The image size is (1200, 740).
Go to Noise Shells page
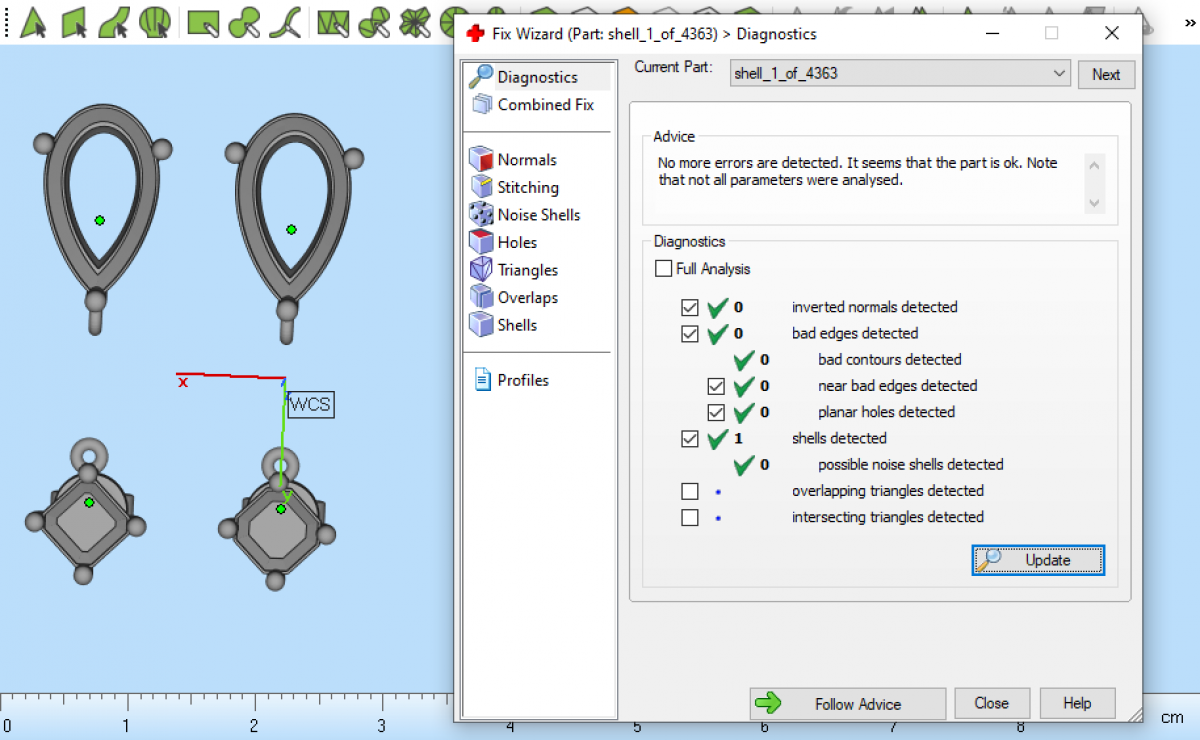[538, 215]
